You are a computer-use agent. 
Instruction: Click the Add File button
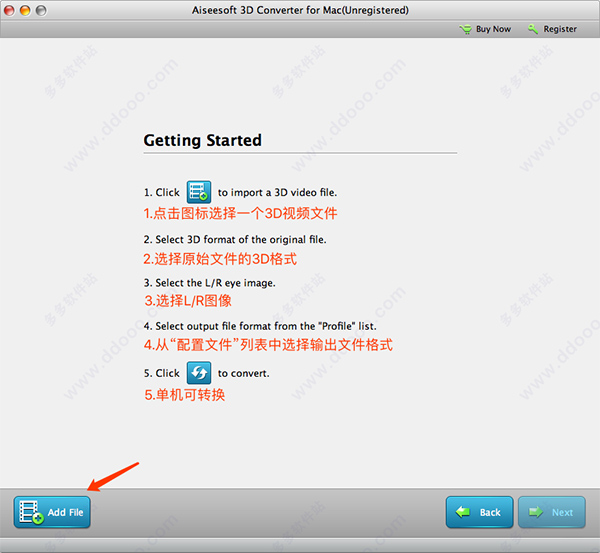point(52,512)
